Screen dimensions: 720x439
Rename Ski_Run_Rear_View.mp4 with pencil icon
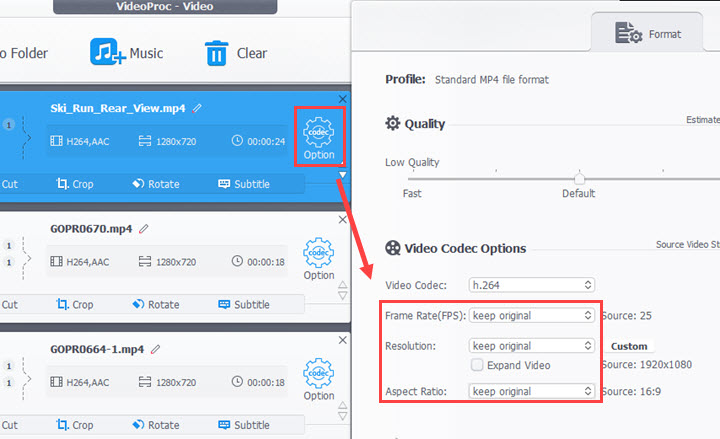click(x=197, y=108)
